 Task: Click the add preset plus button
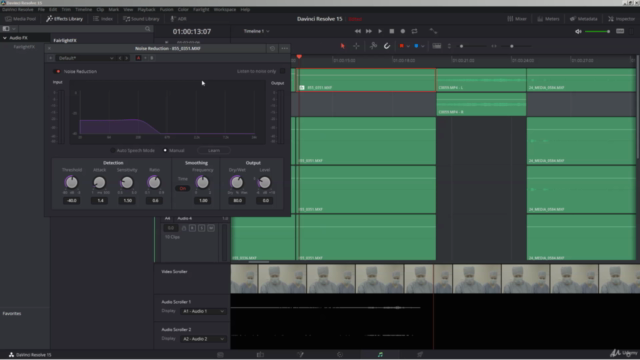pyautogui.click(x=51, y=58)
